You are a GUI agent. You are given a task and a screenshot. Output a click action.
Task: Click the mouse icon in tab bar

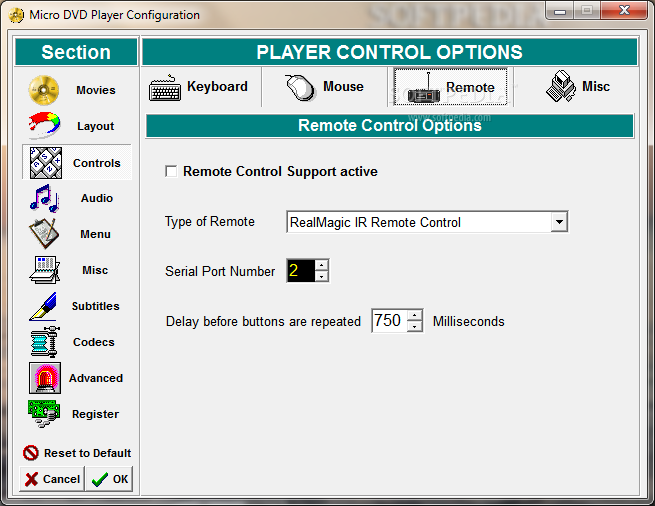(x=300, y=87)
